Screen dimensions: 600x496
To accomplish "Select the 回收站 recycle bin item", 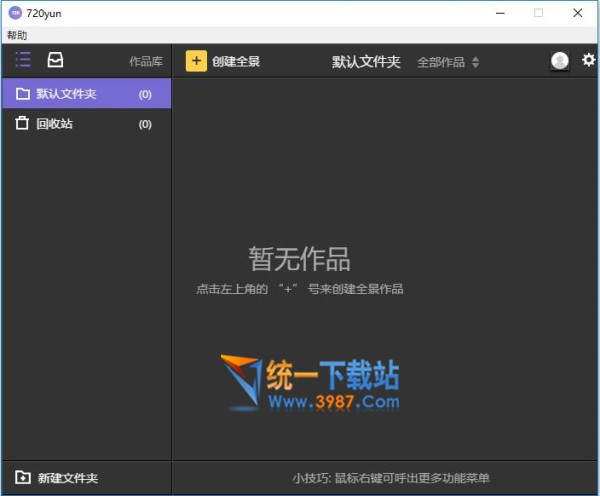I will click(x=54, y=124).
